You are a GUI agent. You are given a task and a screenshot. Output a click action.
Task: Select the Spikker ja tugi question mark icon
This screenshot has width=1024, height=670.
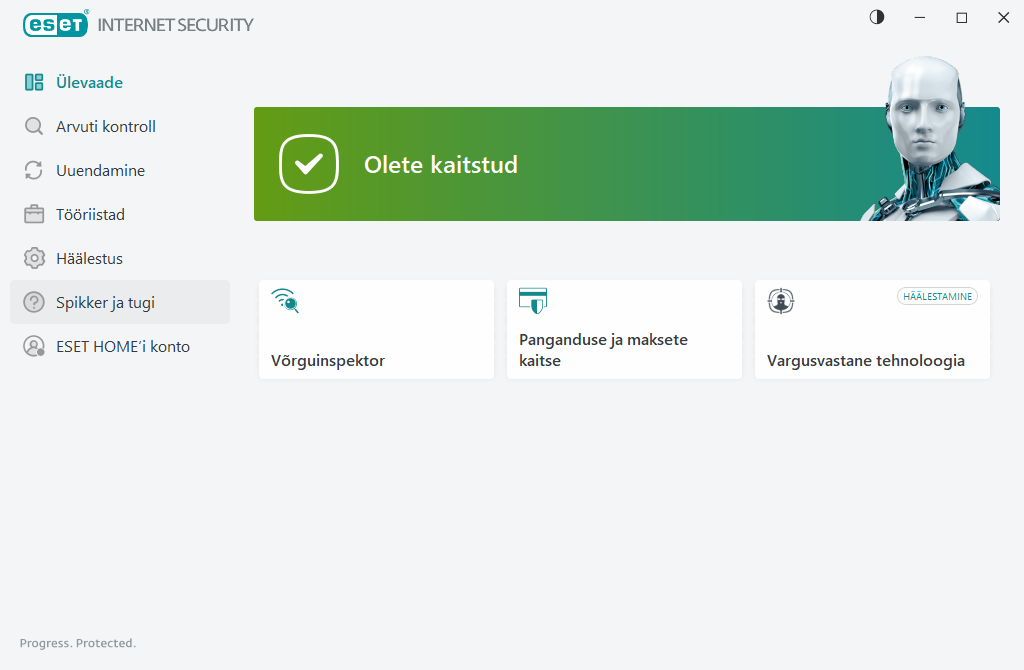[34, 302]
